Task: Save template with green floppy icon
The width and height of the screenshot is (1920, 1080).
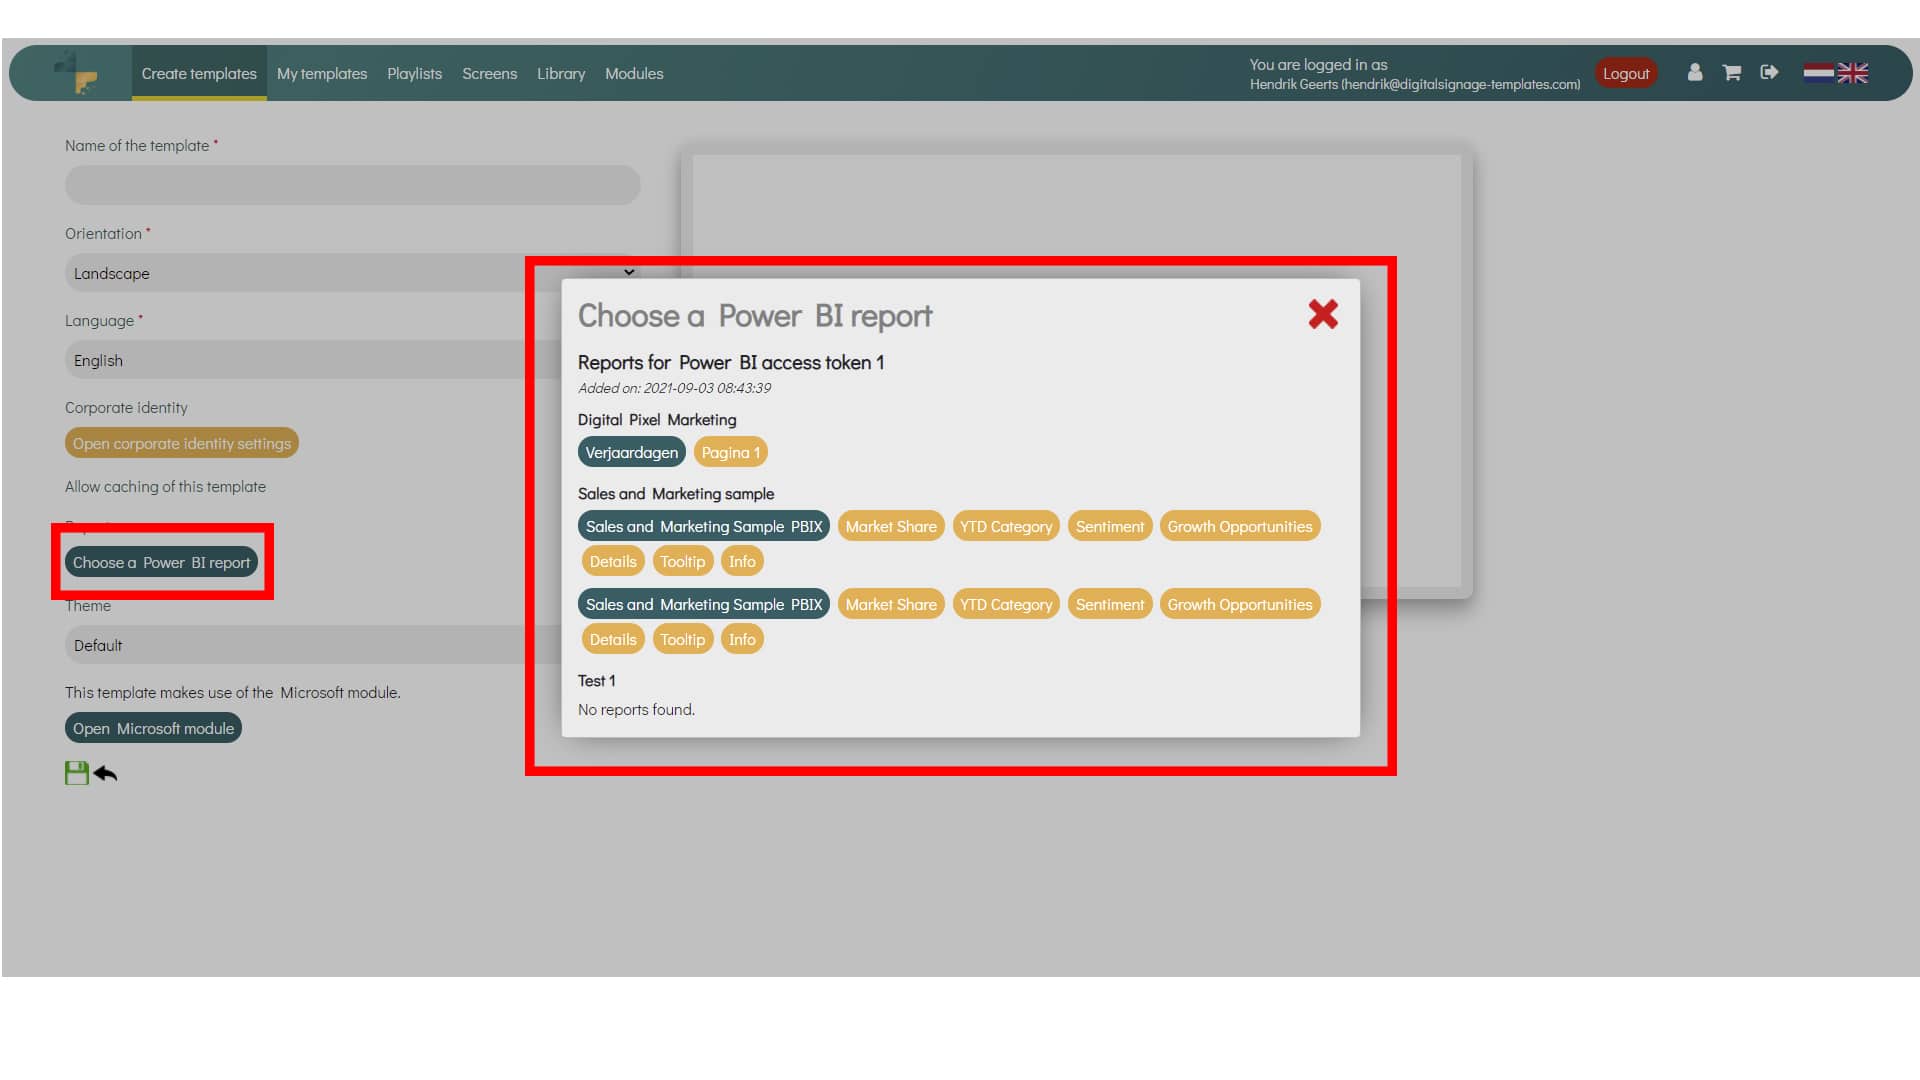Action: tap(77, 773)
